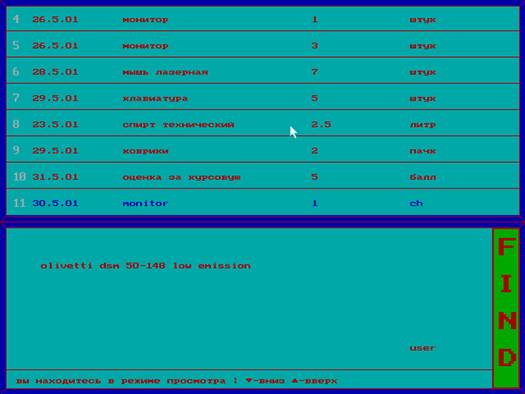Select the highlighted monitor row 11
Screen dimensions: 525x394
coord(263,203)
